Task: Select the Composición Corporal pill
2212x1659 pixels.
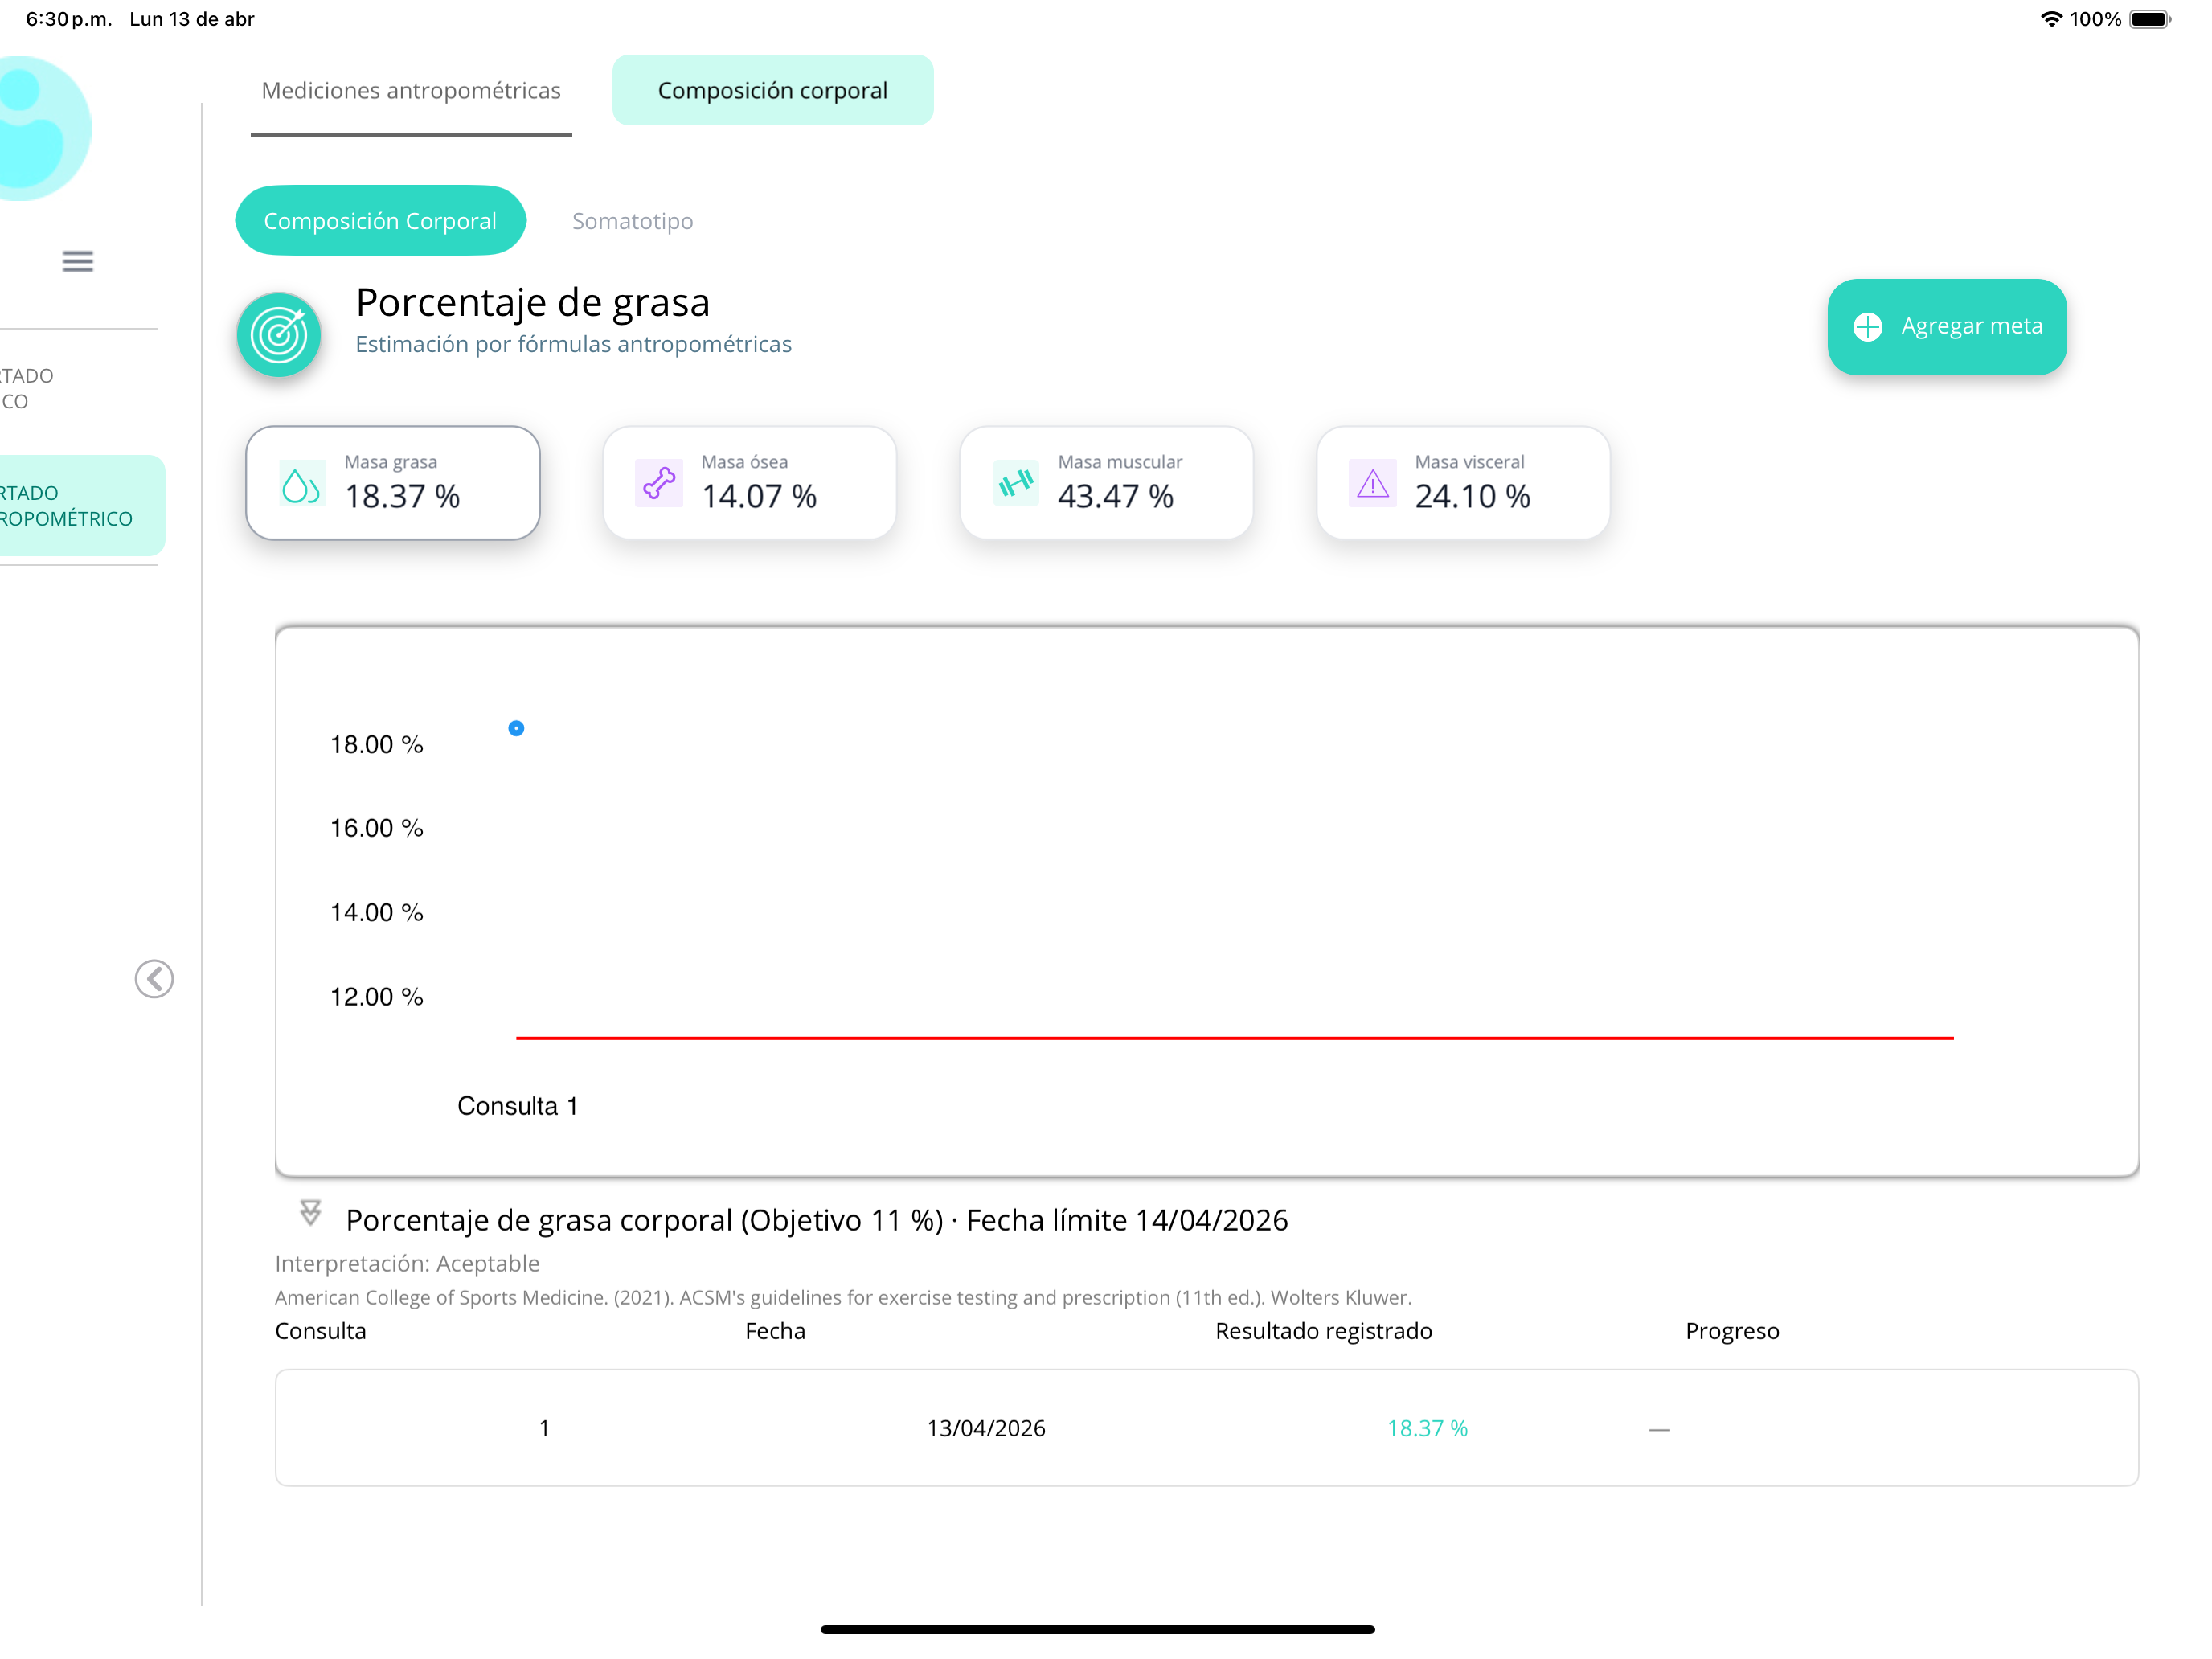Action: point(380,221)
